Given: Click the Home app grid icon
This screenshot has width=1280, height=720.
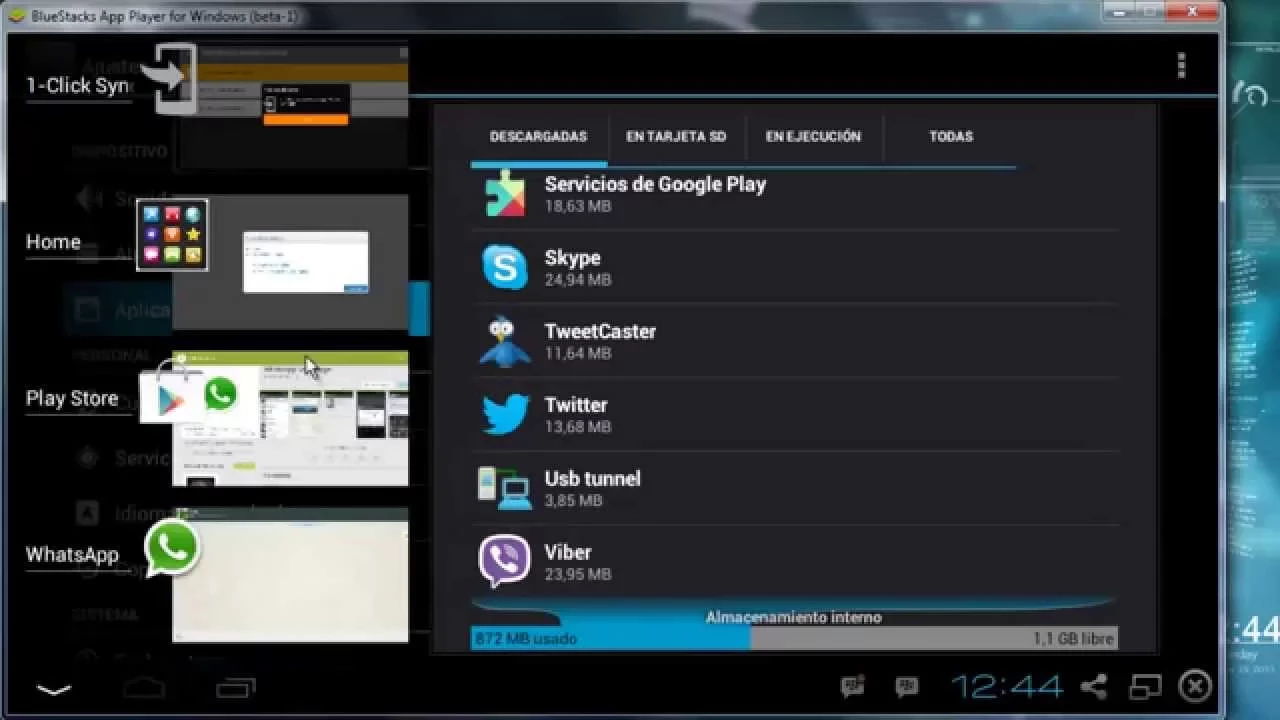Looking at the screenshot, I should coord(172,235).
